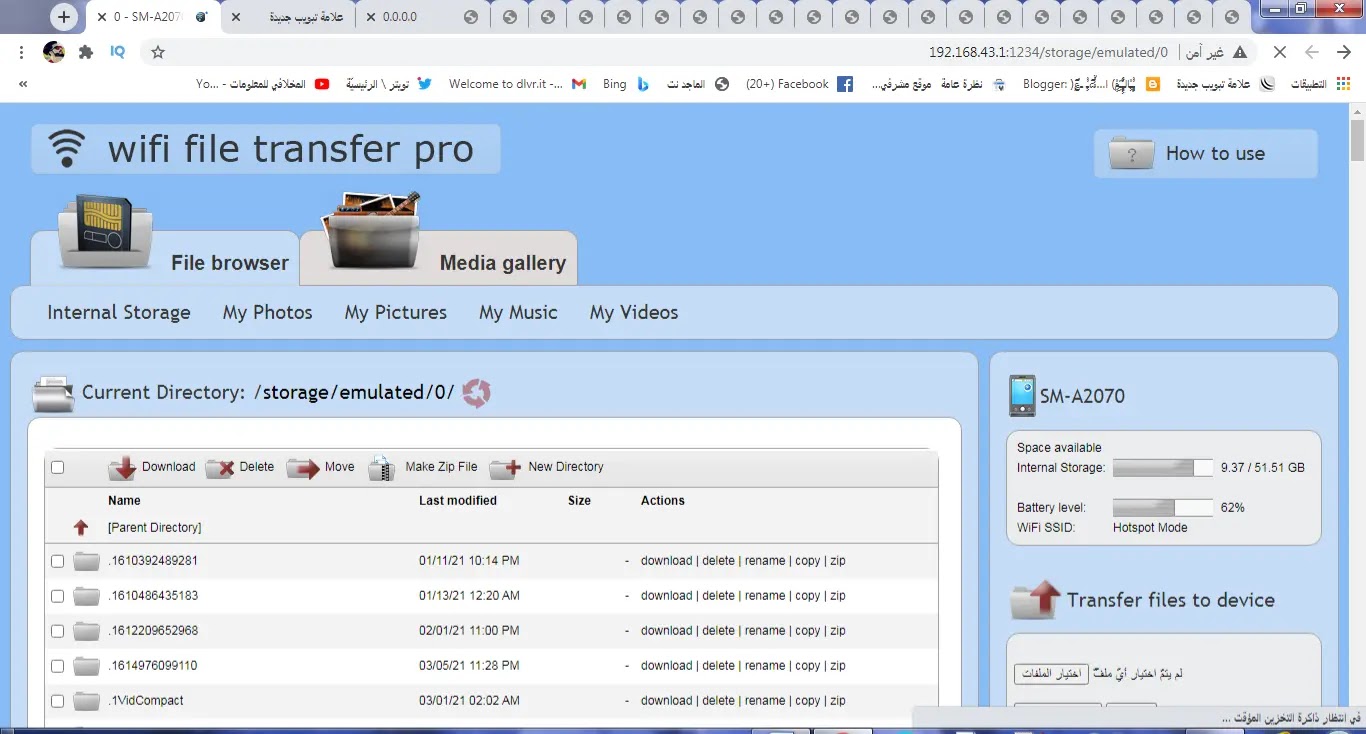Image resolution: width=1366 pixels, height=734 pixels.
Task: Check the box for .1612209652968
Action: [57, 631]
